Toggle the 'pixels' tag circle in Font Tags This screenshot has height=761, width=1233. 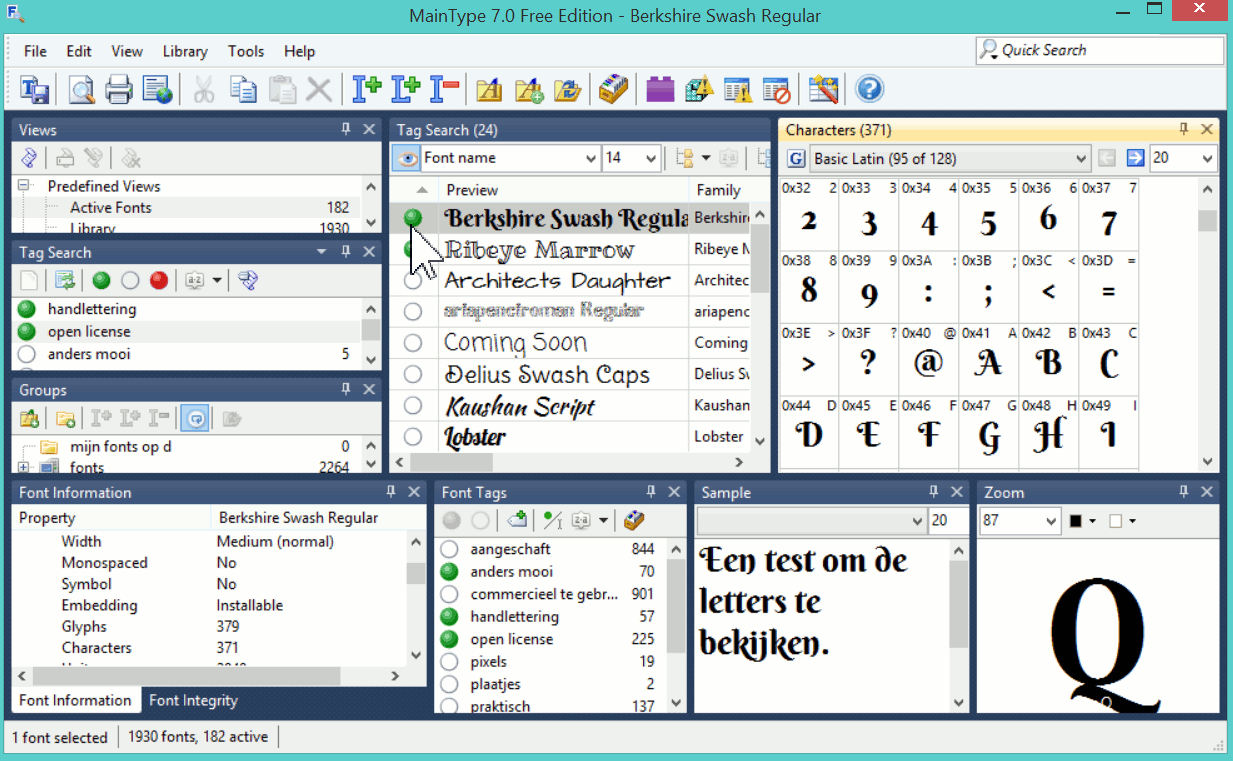[449, 662]
